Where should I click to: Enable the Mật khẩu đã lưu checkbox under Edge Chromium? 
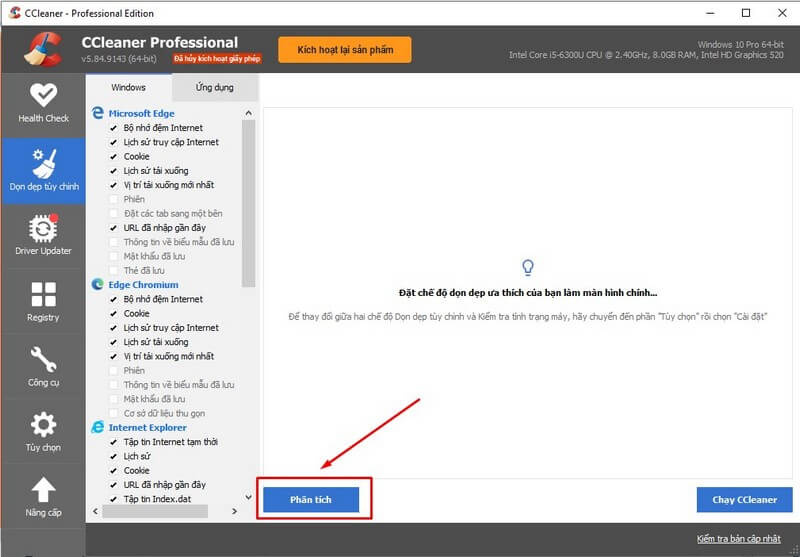(113, 399)
